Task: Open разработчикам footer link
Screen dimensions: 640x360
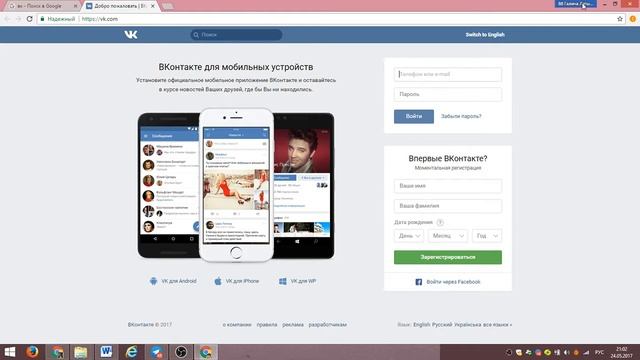Action: click(327, 325)
